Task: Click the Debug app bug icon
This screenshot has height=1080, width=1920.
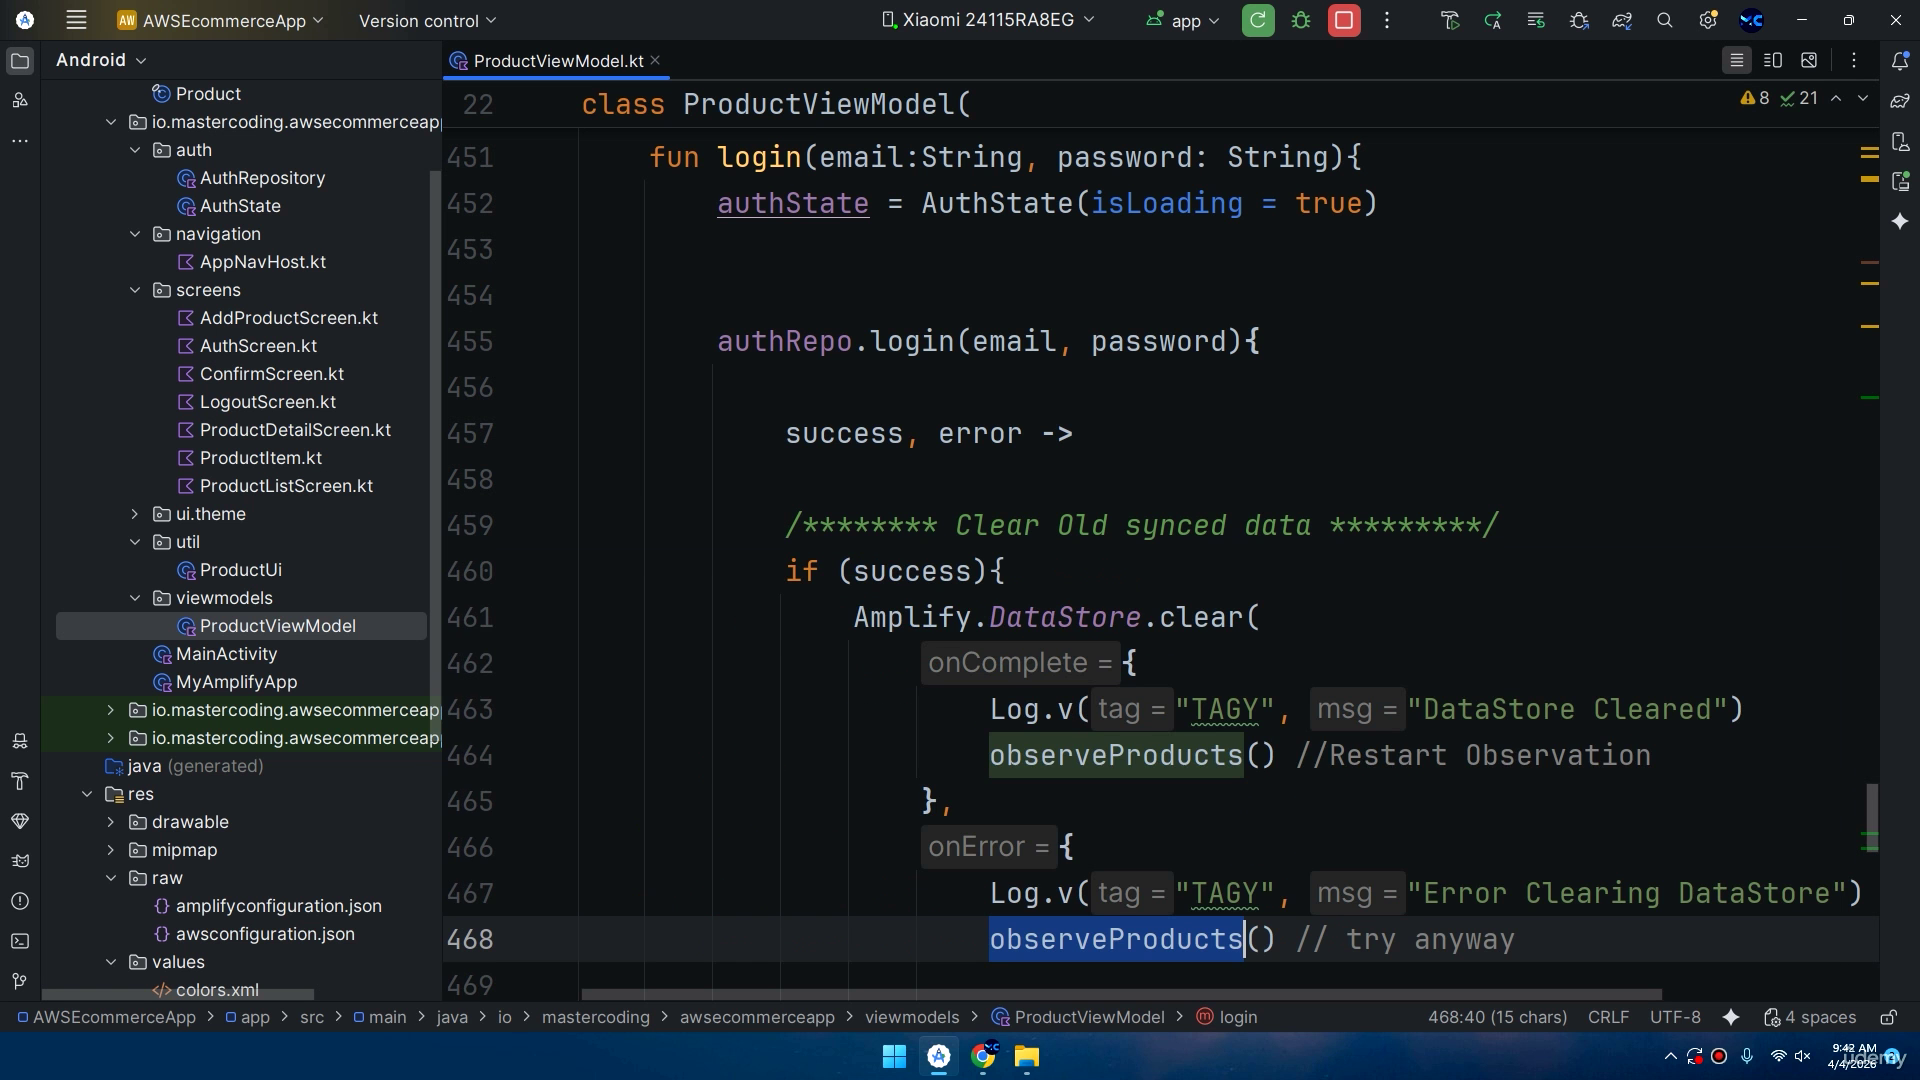Action: pos(1301,20)
